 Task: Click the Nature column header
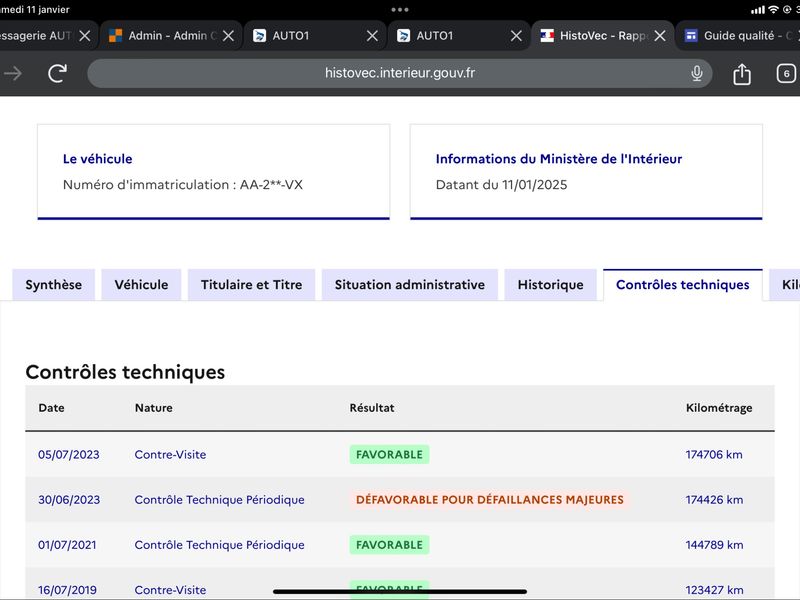pos(154,408)
